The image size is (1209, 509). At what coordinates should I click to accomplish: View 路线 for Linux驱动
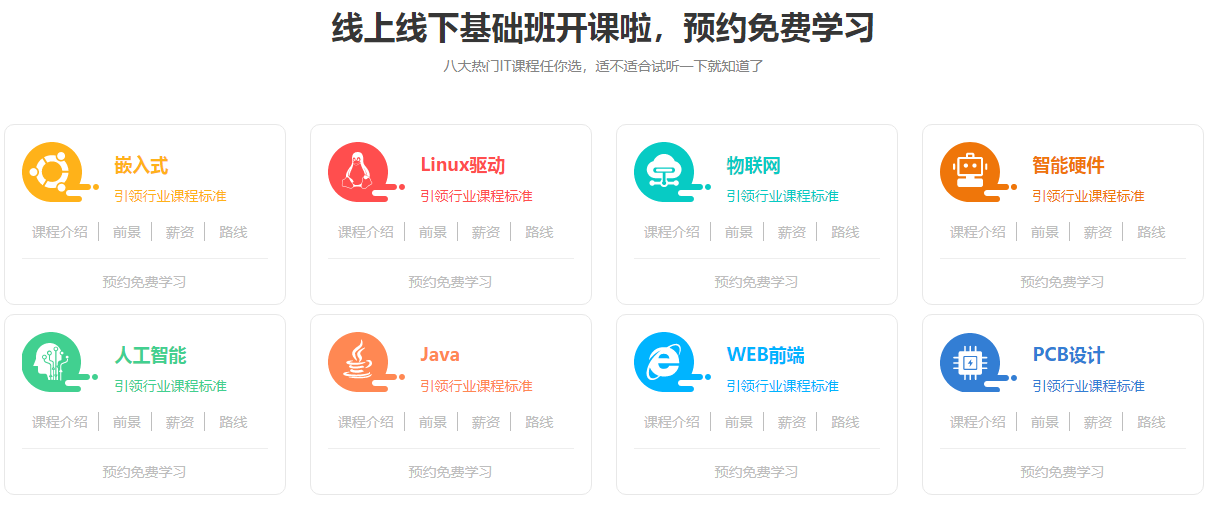click(x=539, y=232)
